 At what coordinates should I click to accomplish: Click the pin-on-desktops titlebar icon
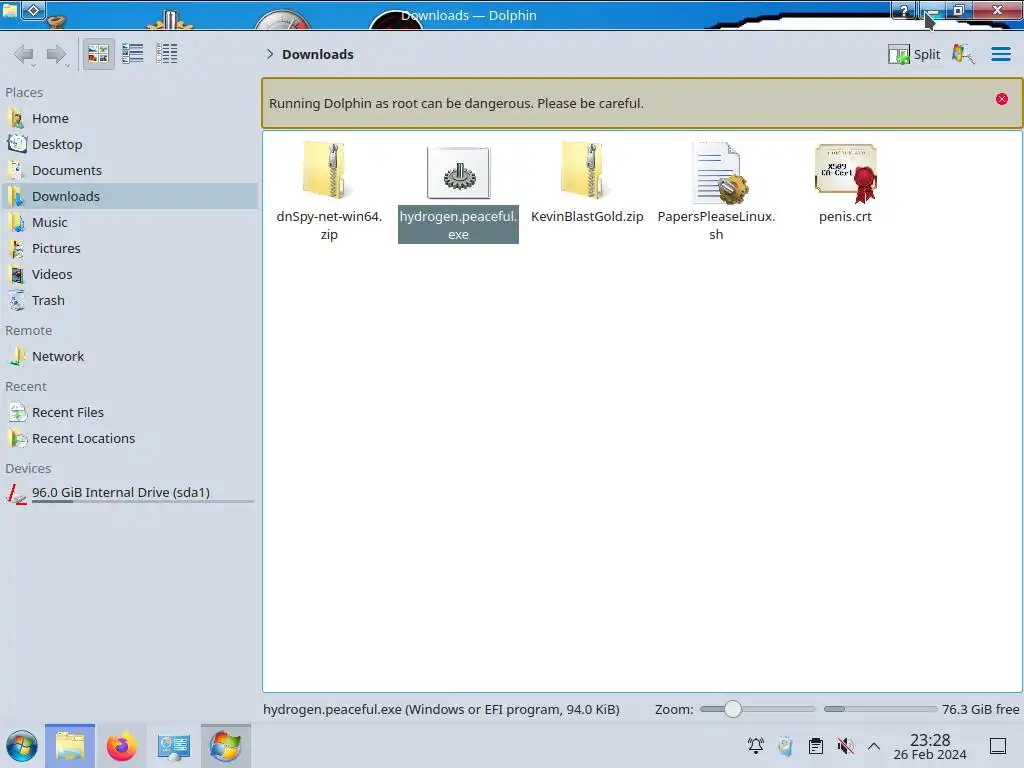[34, 10]
